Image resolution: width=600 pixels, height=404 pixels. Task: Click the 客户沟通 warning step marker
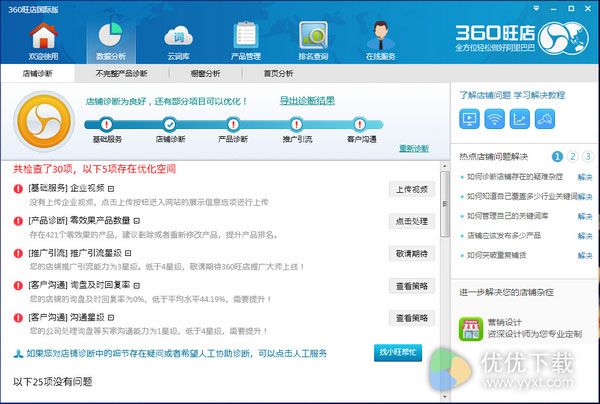tap(359, 124)
